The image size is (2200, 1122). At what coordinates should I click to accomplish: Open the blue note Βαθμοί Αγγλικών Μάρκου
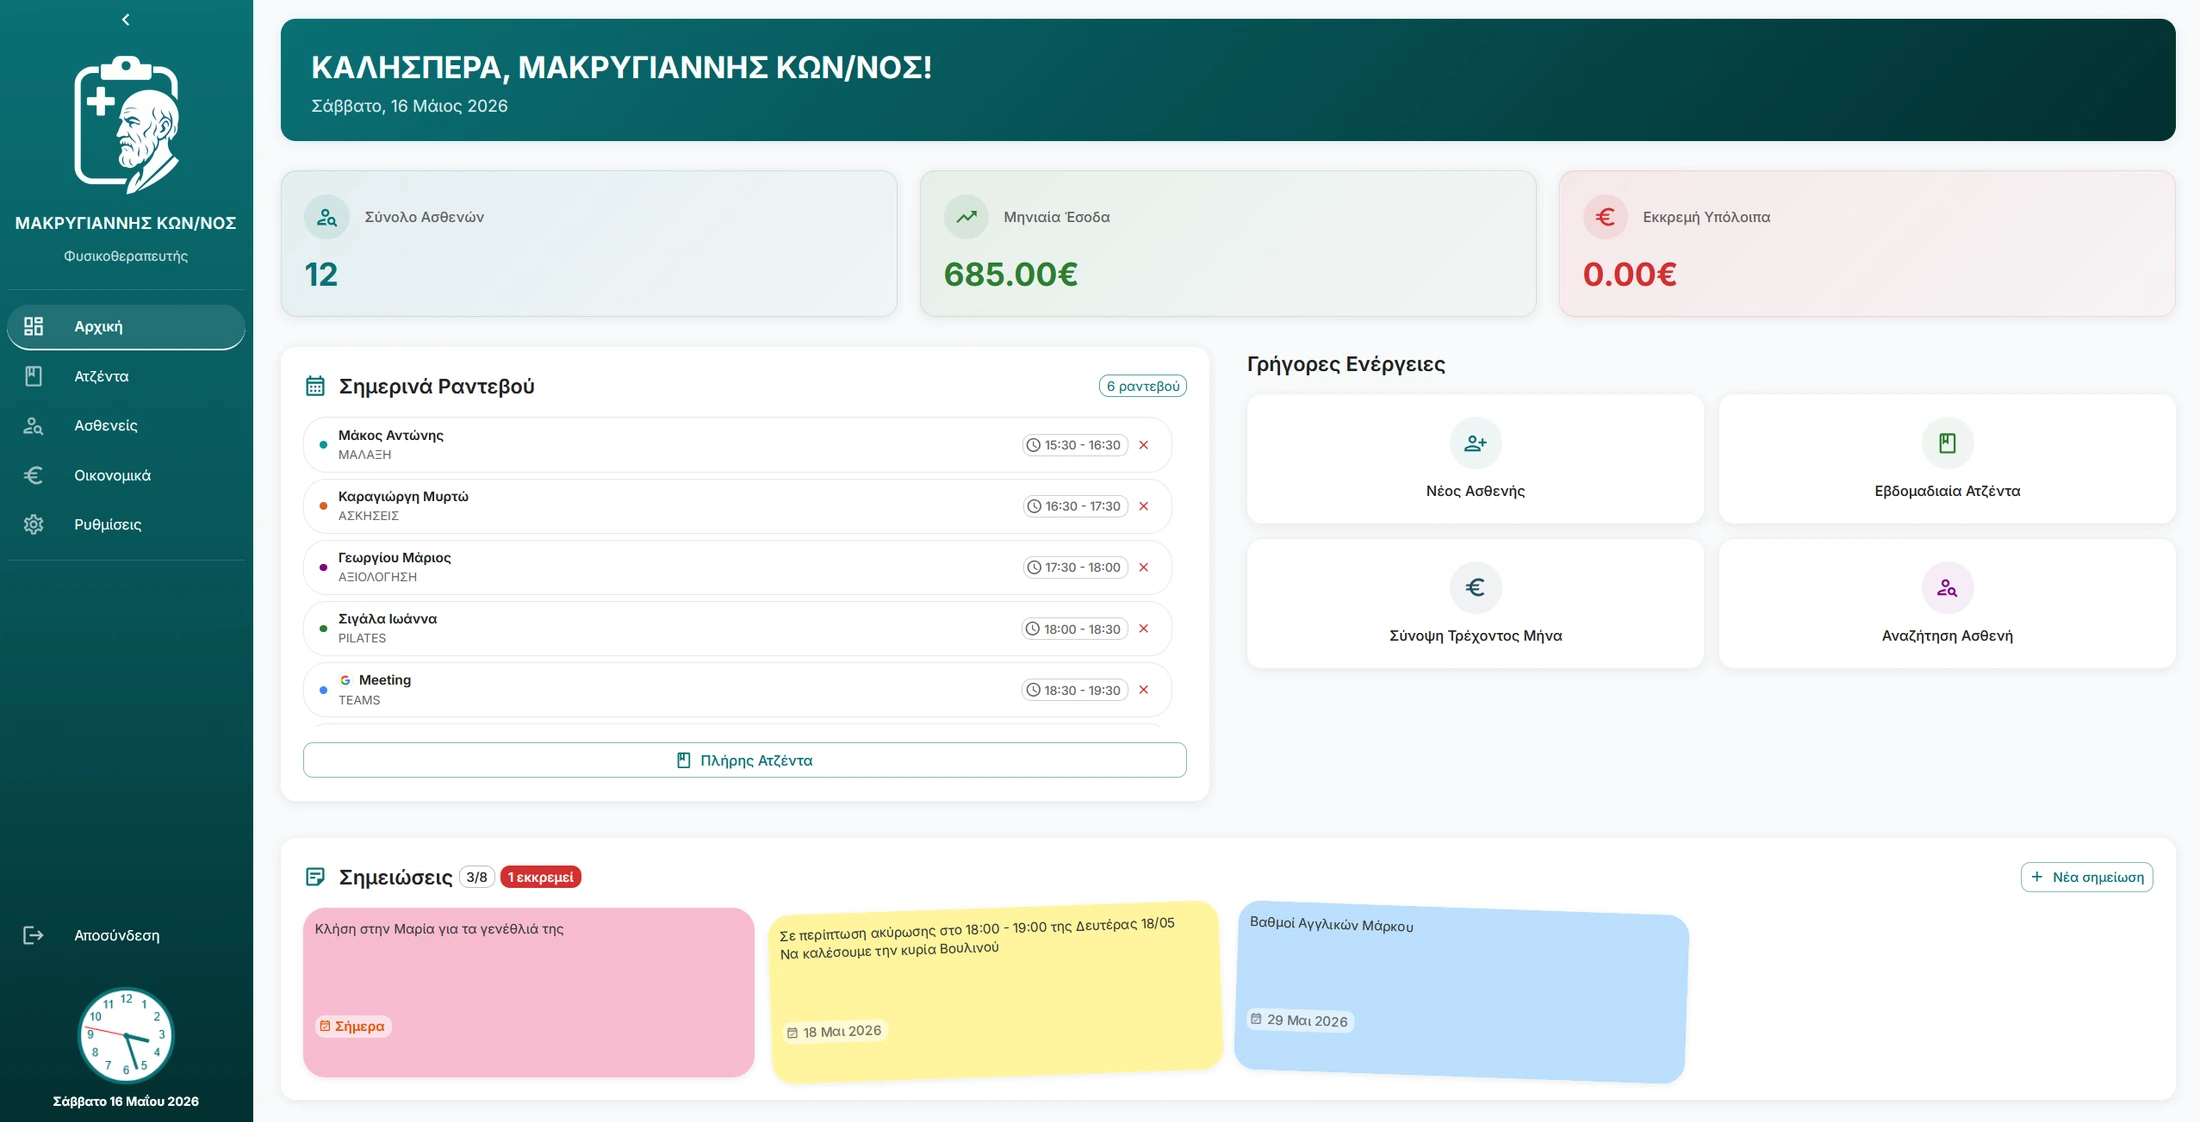click(1461, 992)
